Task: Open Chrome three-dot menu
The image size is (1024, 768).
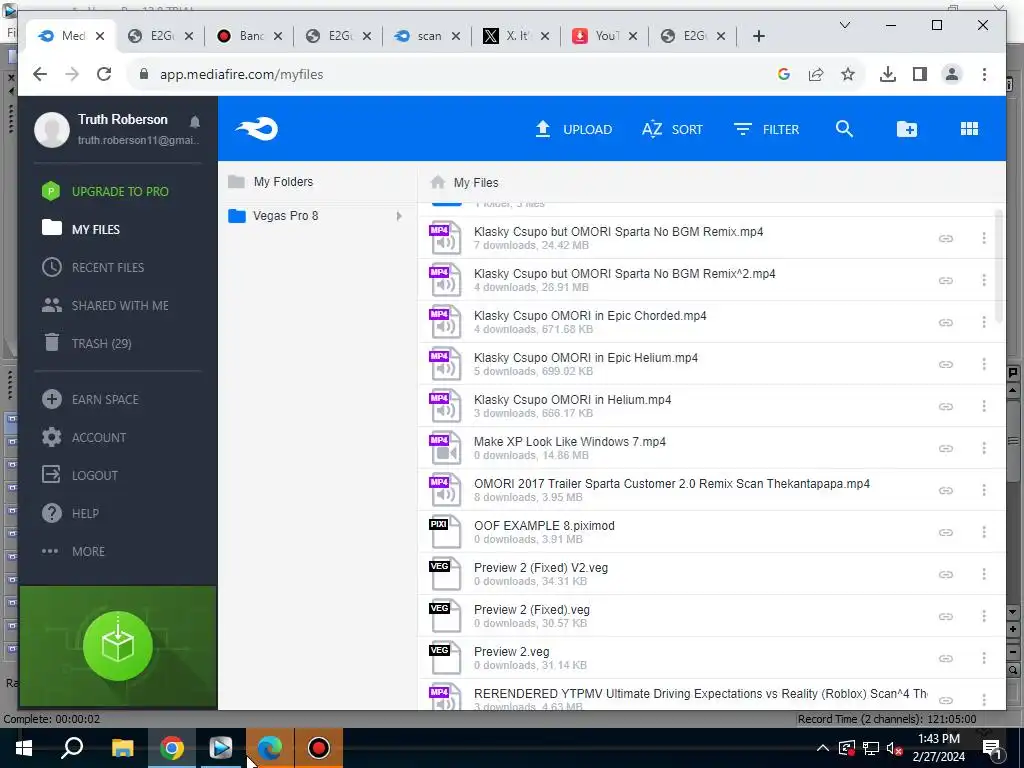Action: [x=984, y=74]
